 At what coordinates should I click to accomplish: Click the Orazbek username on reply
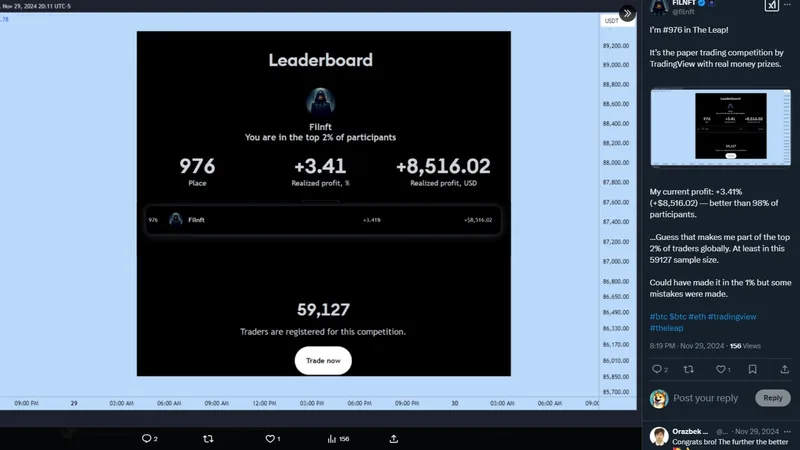click(690, 431)
